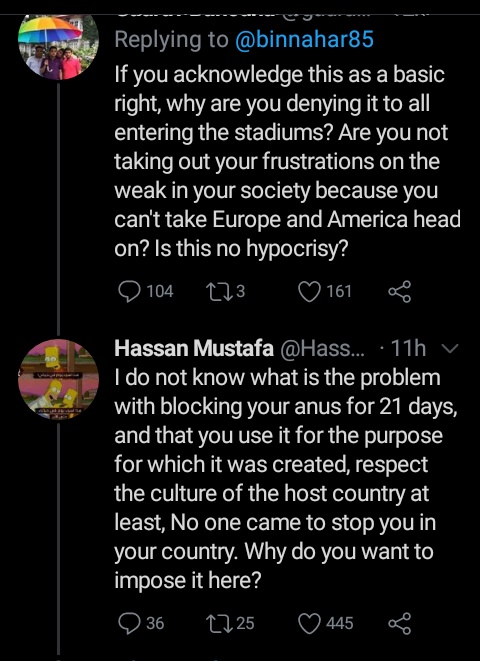Click the 104 replies count
Viewport: 480px width, 661px height.
click(160, 291)
